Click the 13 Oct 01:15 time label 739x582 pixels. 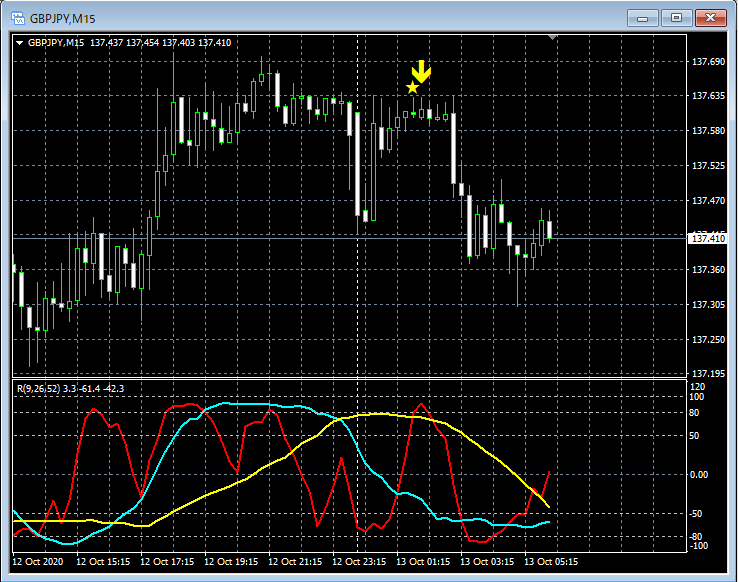(x=423, y=562)
